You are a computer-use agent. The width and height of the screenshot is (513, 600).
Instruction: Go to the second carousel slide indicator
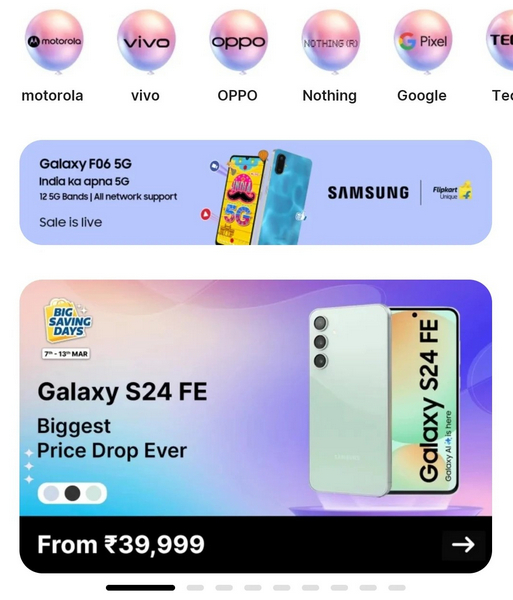[195, 588]
